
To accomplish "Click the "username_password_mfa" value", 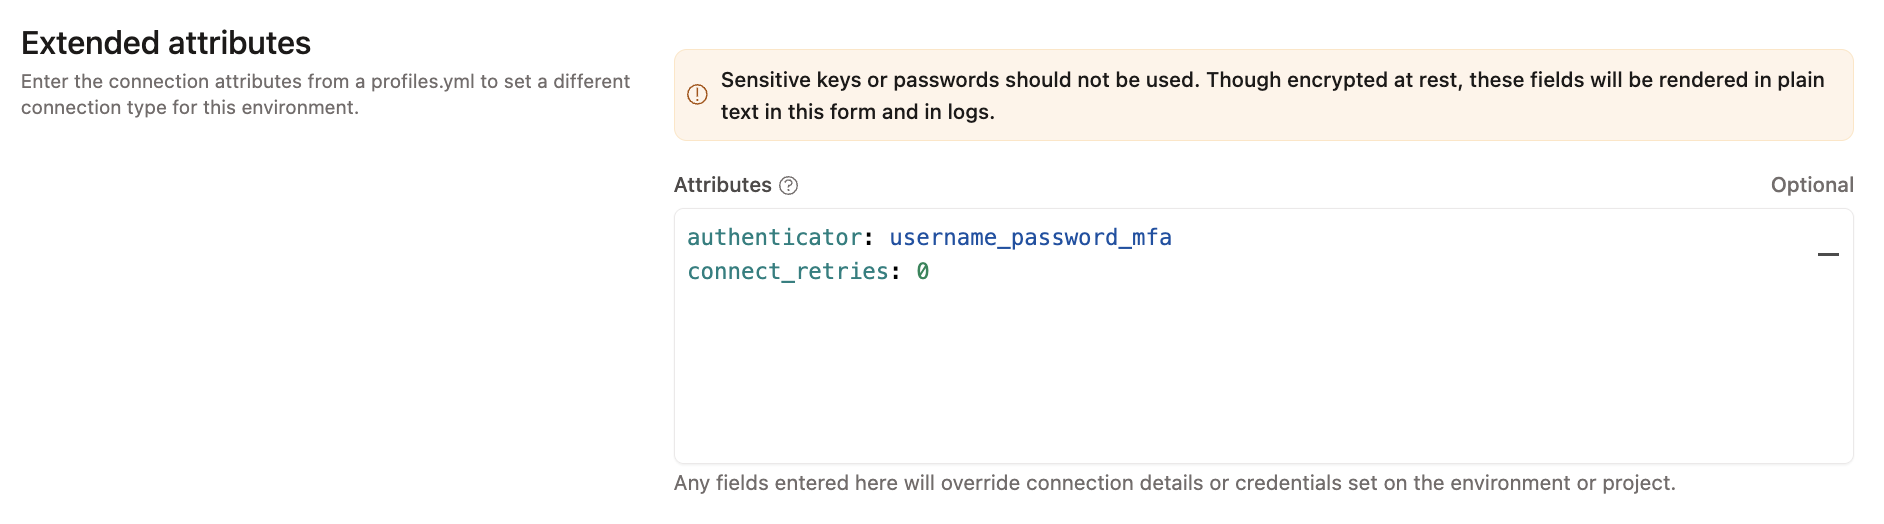I will [x=1030, y=238].
